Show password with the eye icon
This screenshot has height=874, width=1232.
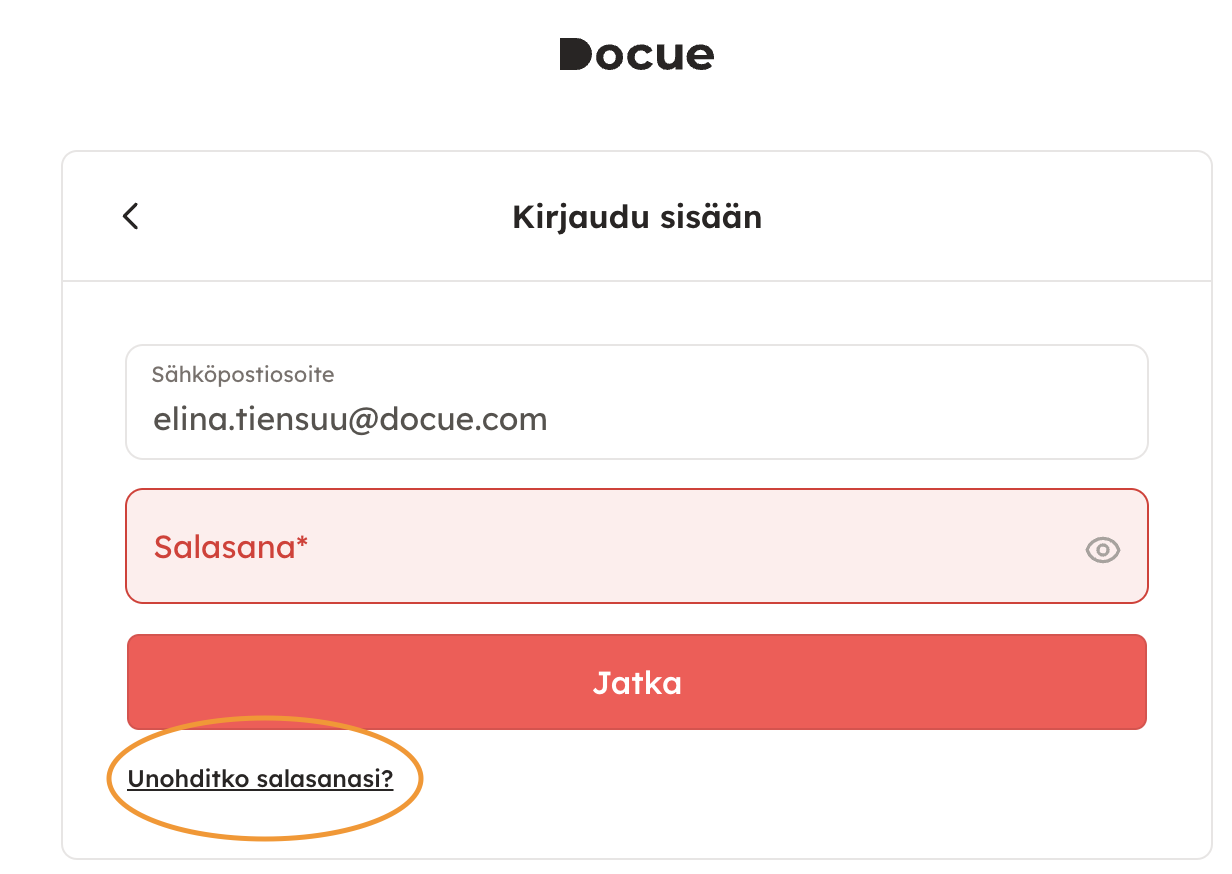1102,549
